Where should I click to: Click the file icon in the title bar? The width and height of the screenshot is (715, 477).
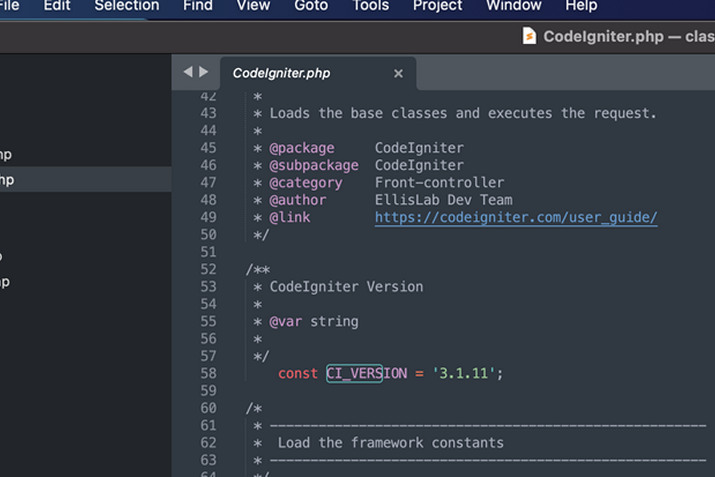pyautogui.click(x=529, y=36)
